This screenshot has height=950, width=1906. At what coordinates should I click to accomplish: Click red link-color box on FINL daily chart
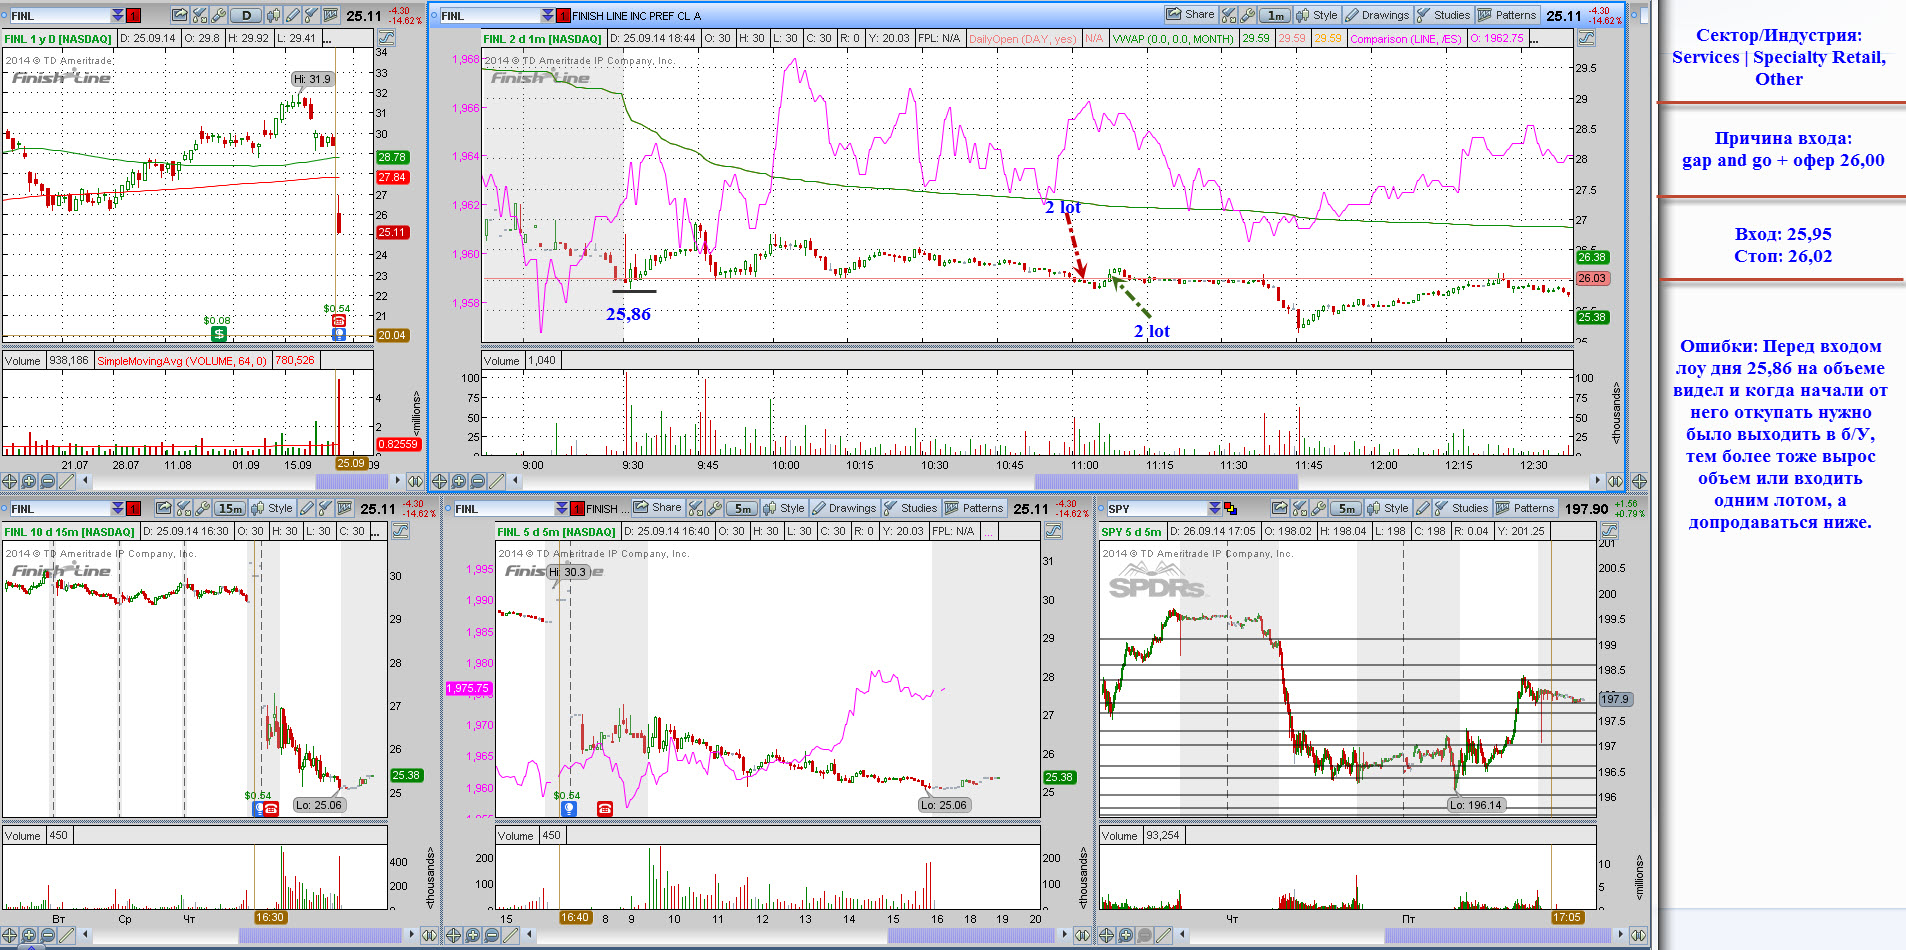coord(134,15)
